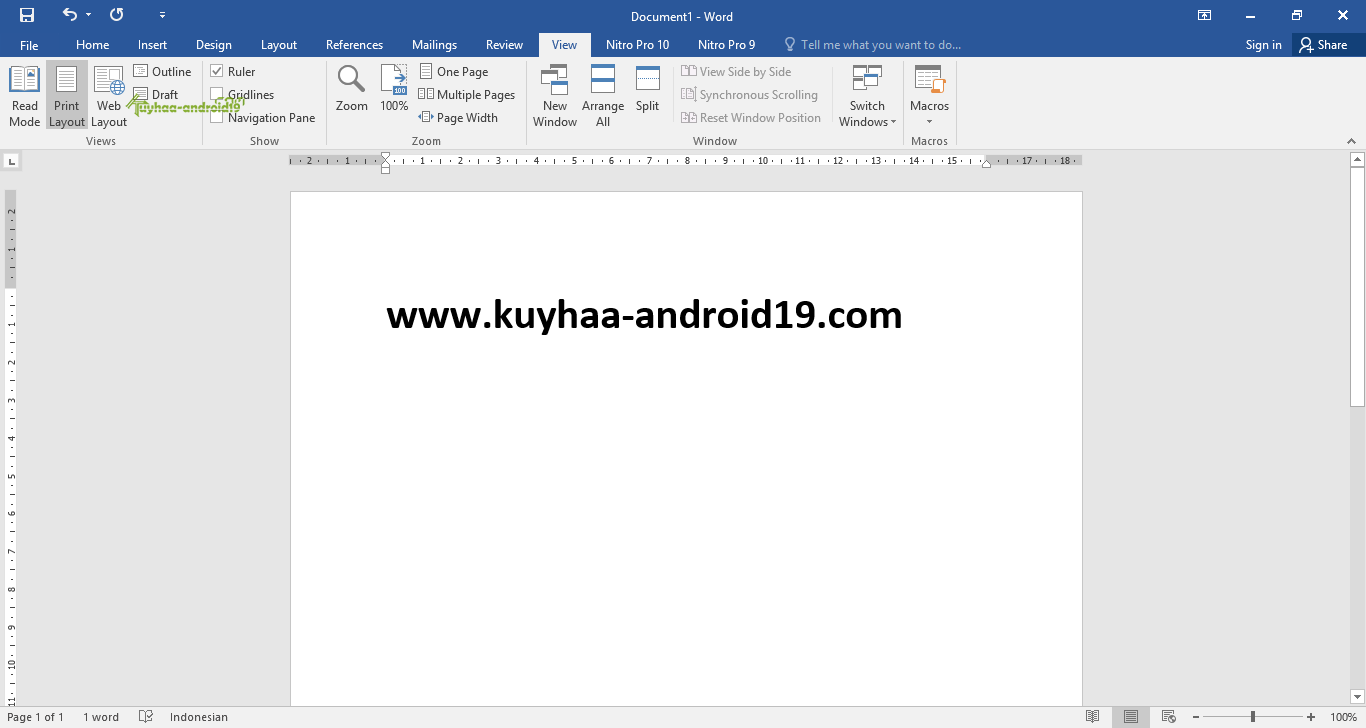The height and width of the screenshot is (728, 1366).
Task: Click the vertical scrollbar down arrow
Action: pyautogui.click(x=1357, y=697)
